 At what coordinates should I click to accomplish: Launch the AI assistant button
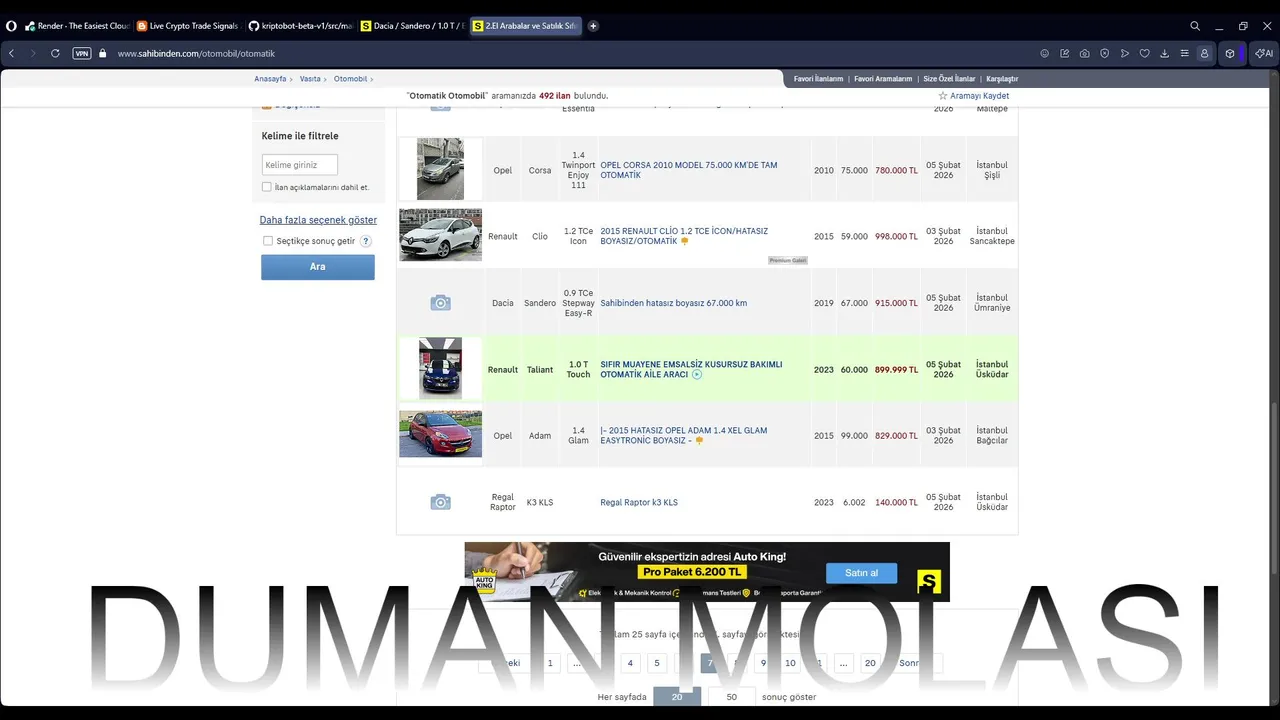[1264, 53]
